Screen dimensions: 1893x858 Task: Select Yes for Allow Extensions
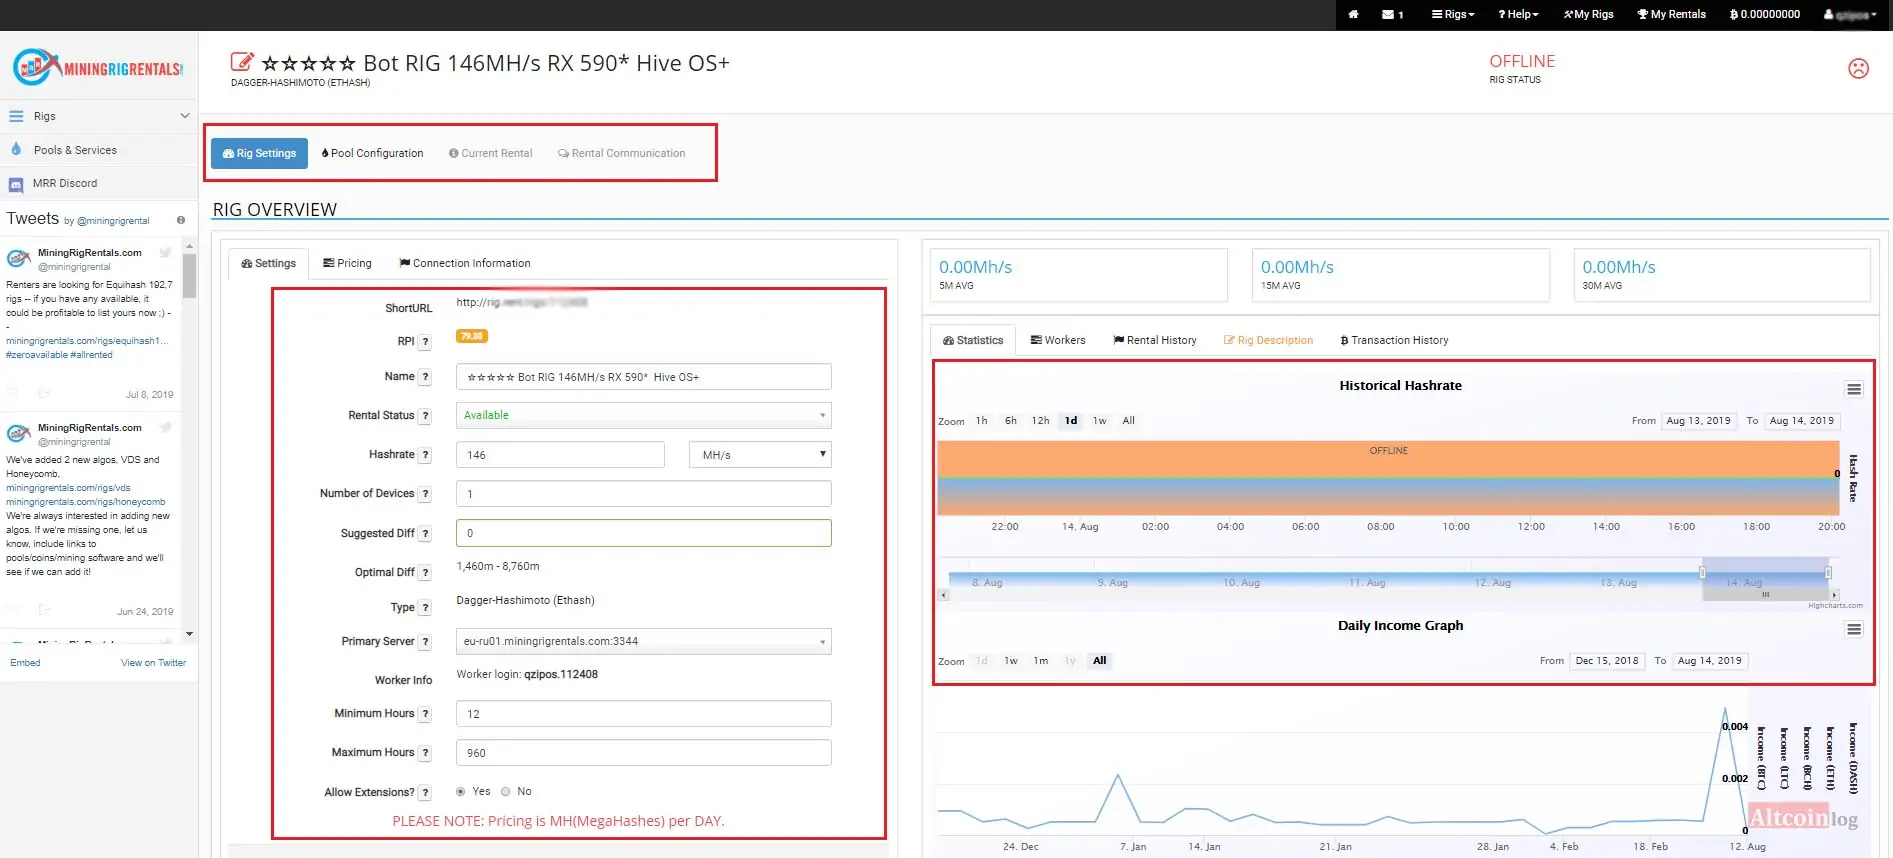[461, 792]
